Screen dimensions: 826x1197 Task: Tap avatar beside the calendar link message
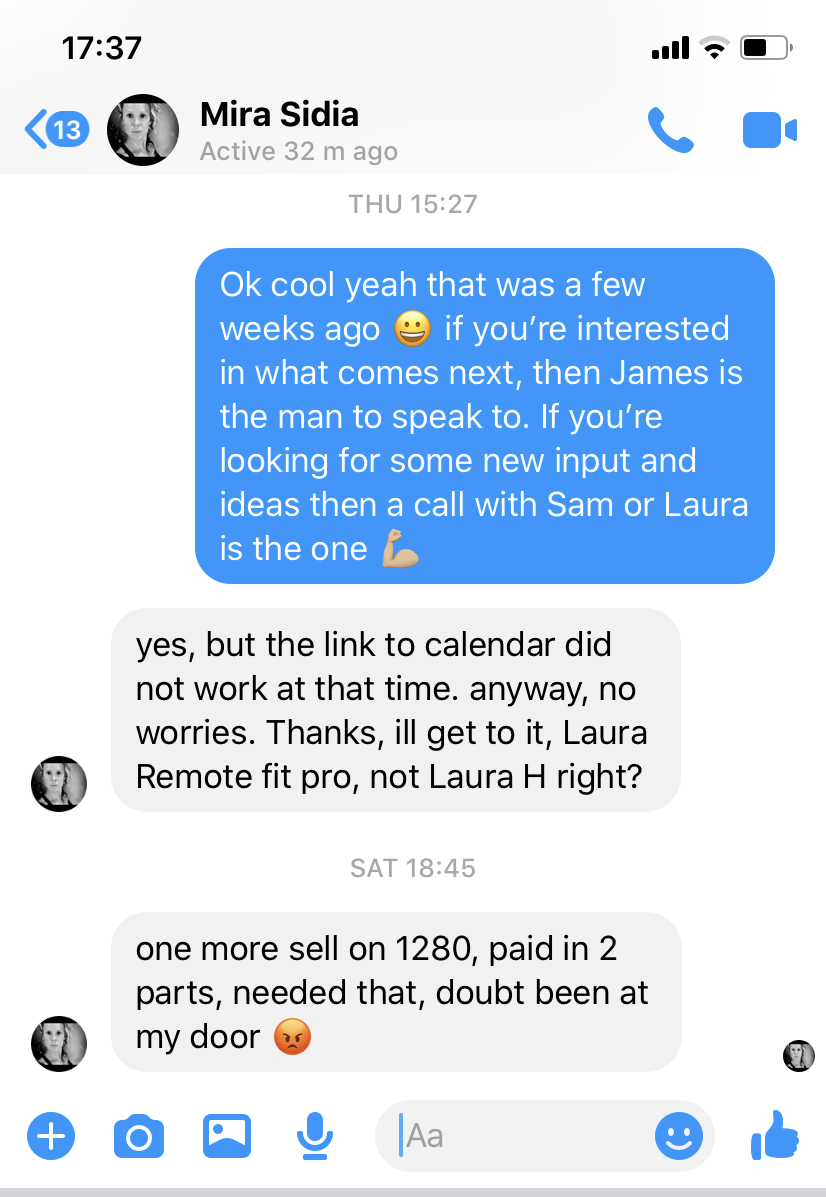(x=59, y=783)
